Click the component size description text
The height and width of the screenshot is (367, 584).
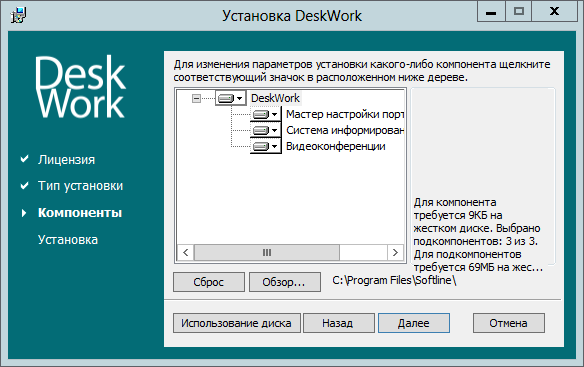(478, 235)
